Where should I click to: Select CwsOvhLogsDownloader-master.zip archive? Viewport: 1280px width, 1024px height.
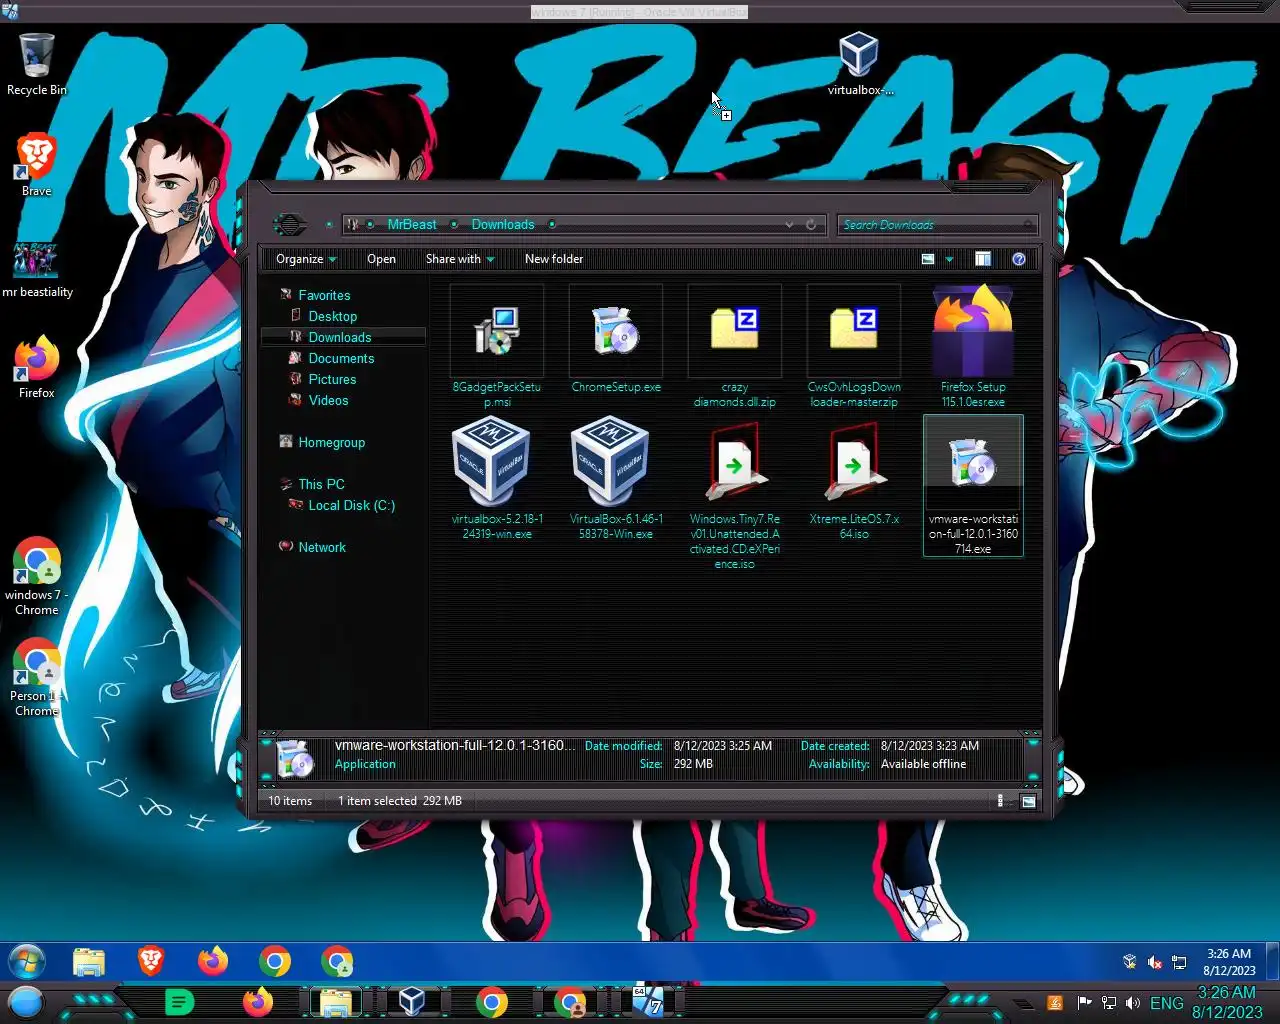point(854,346)
